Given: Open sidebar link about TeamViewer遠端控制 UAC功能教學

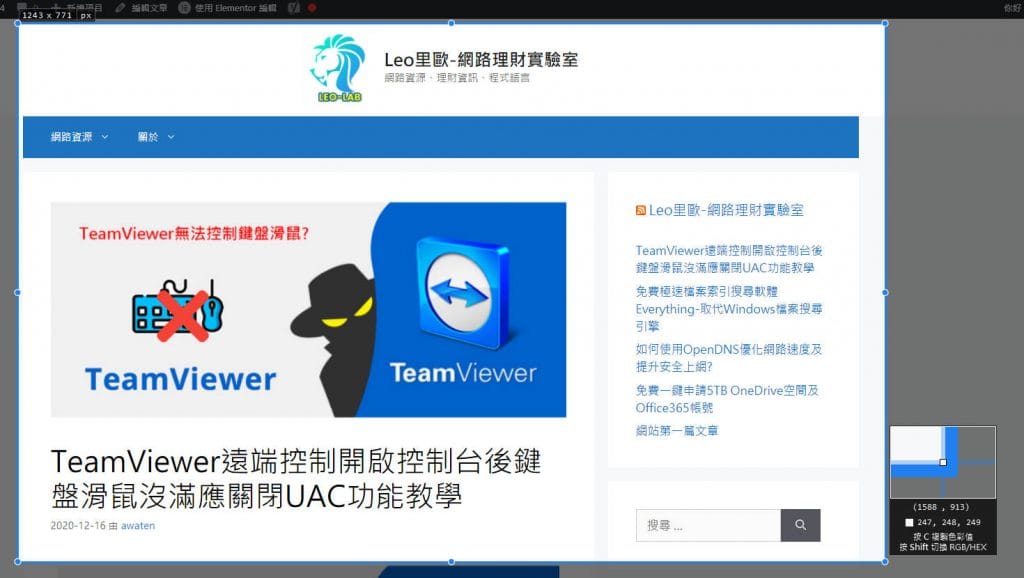Looking at the screenshot, I should tap(729, 259).
